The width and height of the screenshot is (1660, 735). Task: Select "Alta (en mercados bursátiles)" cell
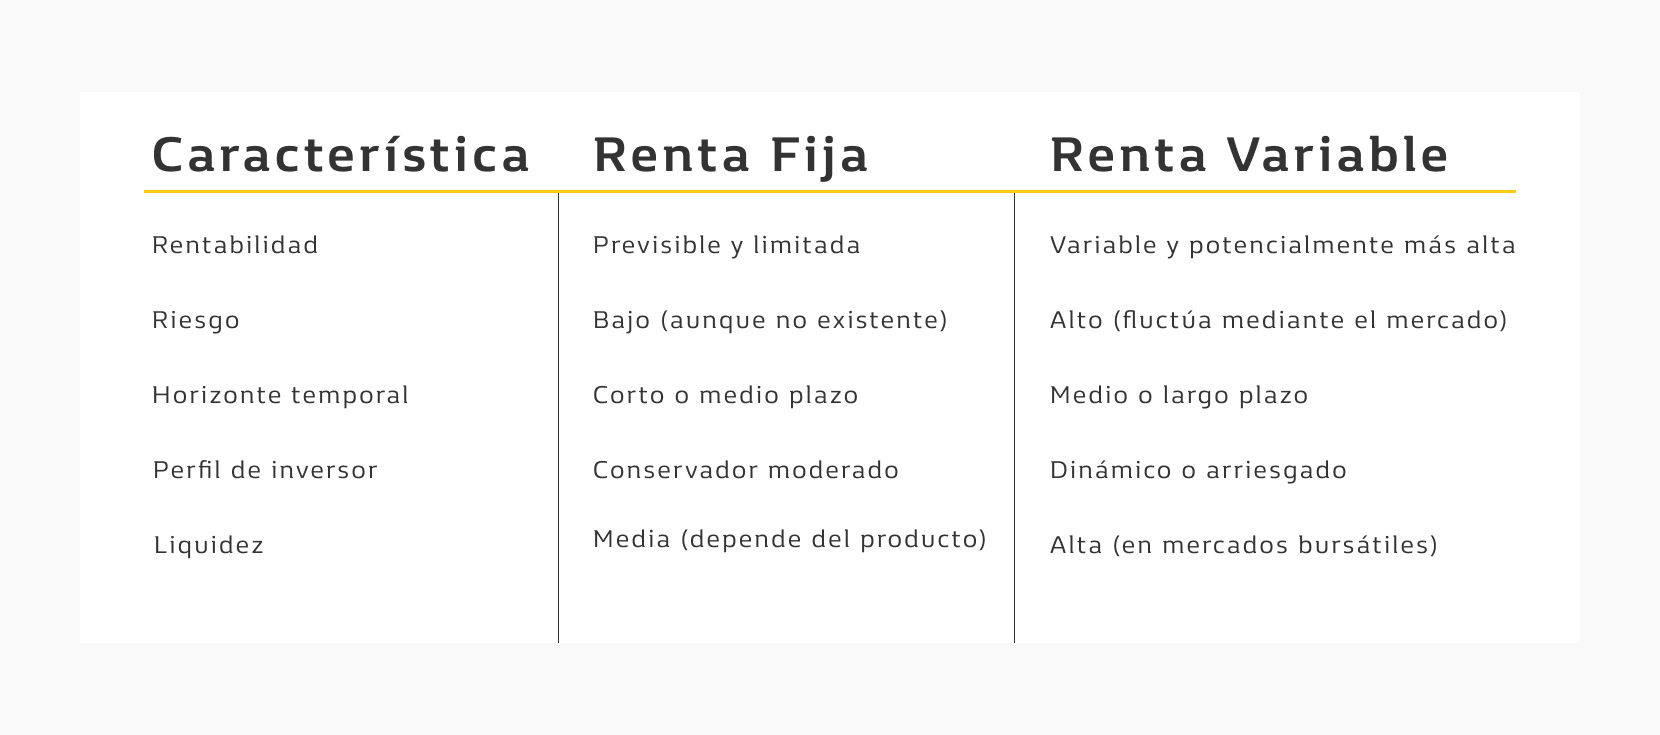[x=1243, y=545]
